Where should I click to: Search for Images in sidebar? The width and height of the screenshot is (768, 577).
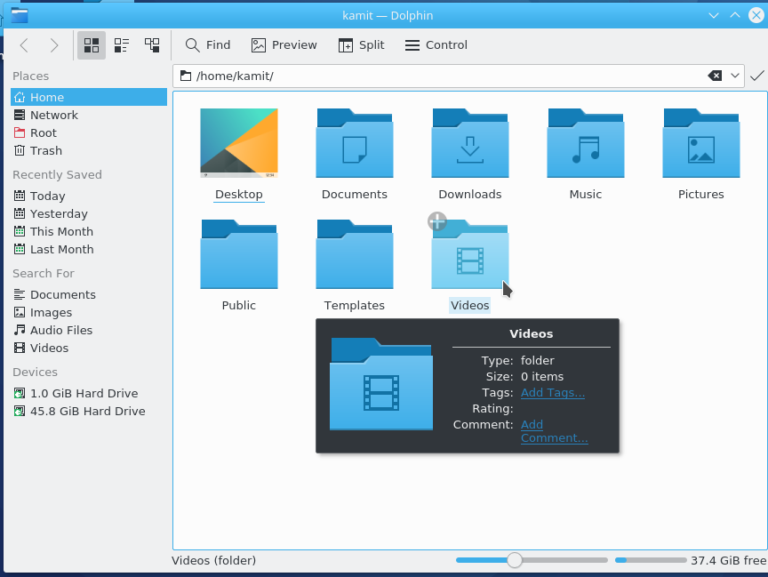(x=89, y=312)
